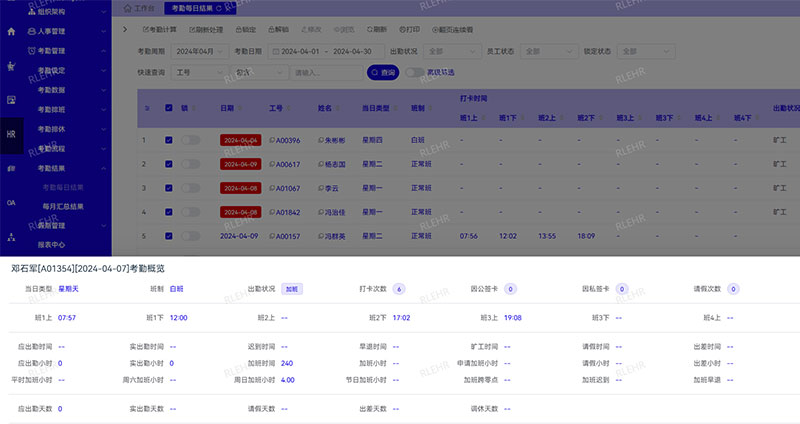Sort by the 日期 column header
Viewport: 800px width, 424px height.
tap(231, 108)
